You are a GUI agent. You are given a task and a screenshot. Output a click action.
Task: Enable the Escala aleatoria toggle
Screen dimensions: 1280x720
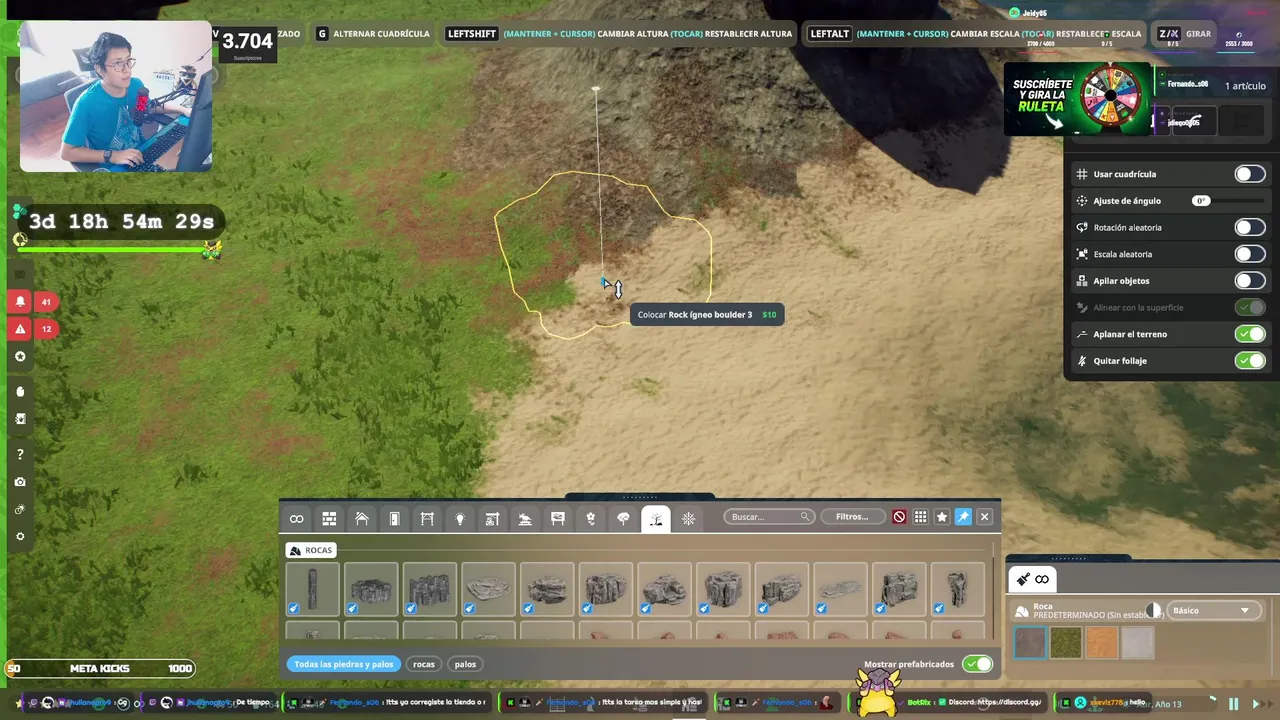(1249, 254)
